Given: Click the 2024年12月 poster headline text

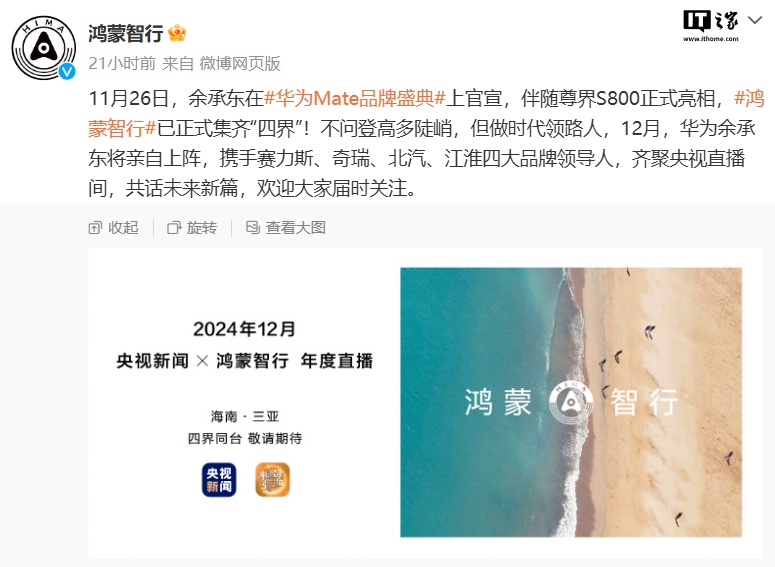Looking at the screenshot, I should coord(244,329).
